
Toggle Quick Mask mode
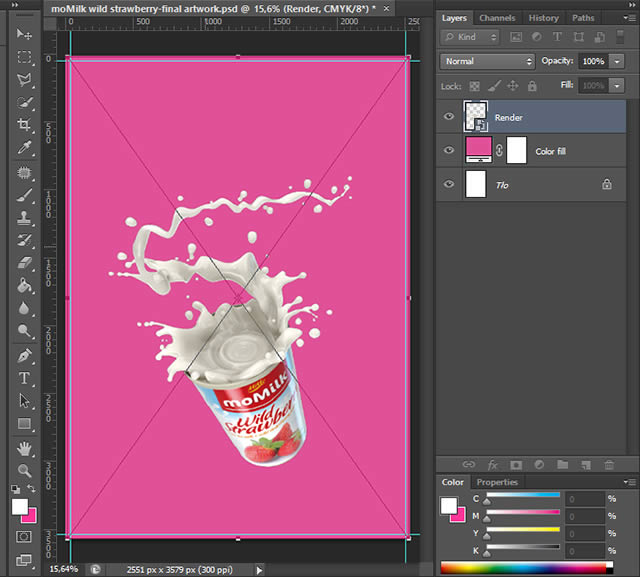coord(24,537)
